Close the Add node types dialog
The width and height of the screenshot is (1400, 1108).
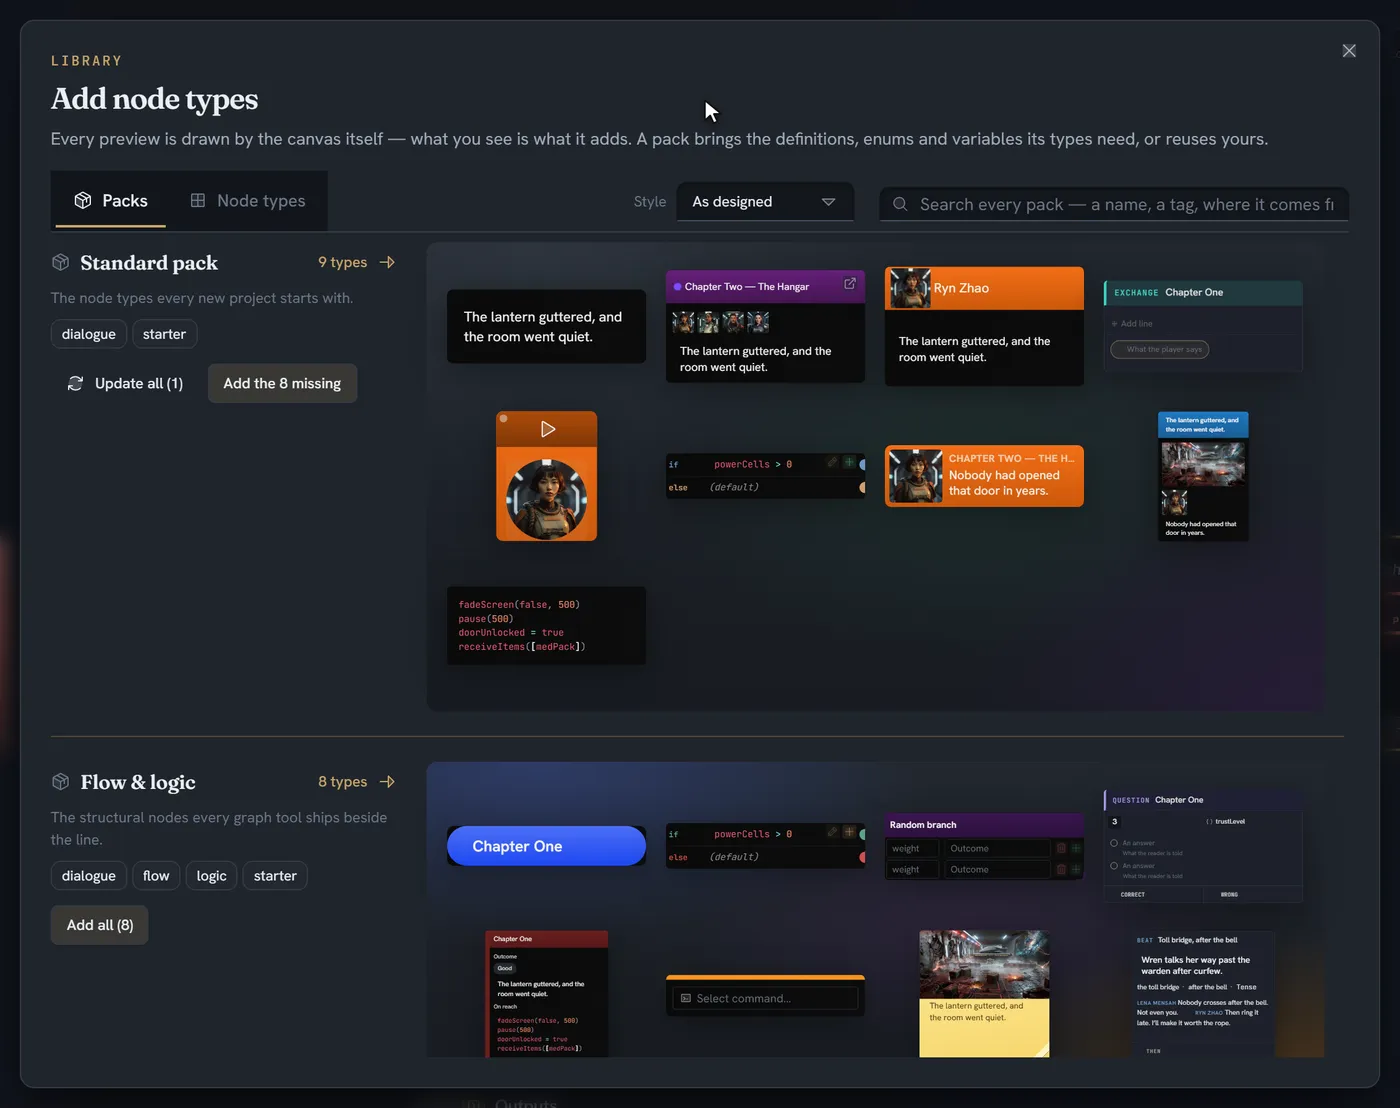click(1349, 51)
